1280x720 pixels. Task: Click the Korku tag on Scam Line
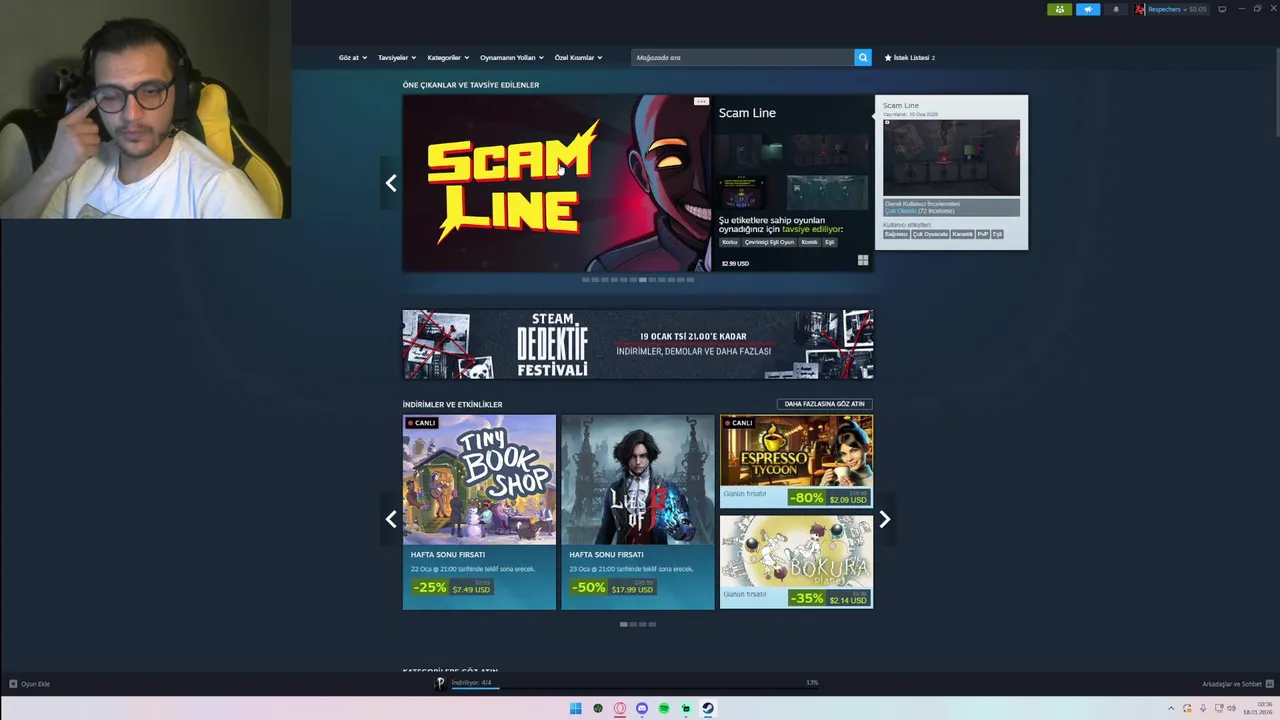pos(730,242)
